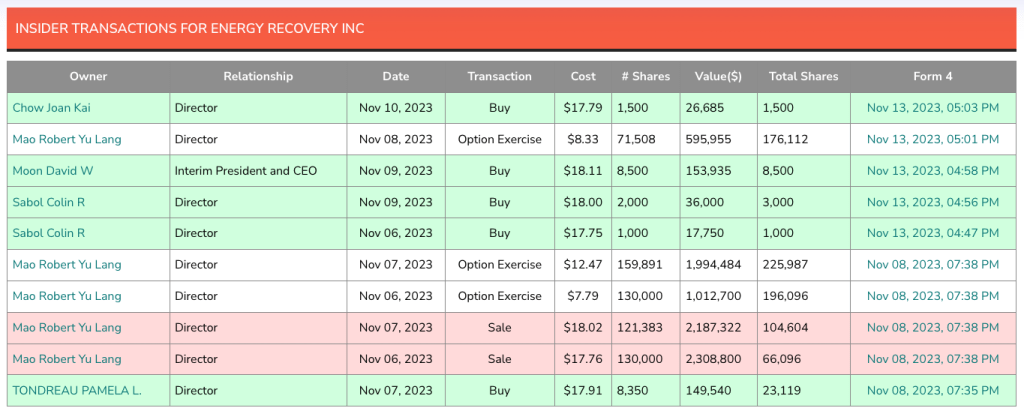Select the 2,308,800 value cell
The width and height of the screenshot is (1024, 411).
click(x=718, y=359)
